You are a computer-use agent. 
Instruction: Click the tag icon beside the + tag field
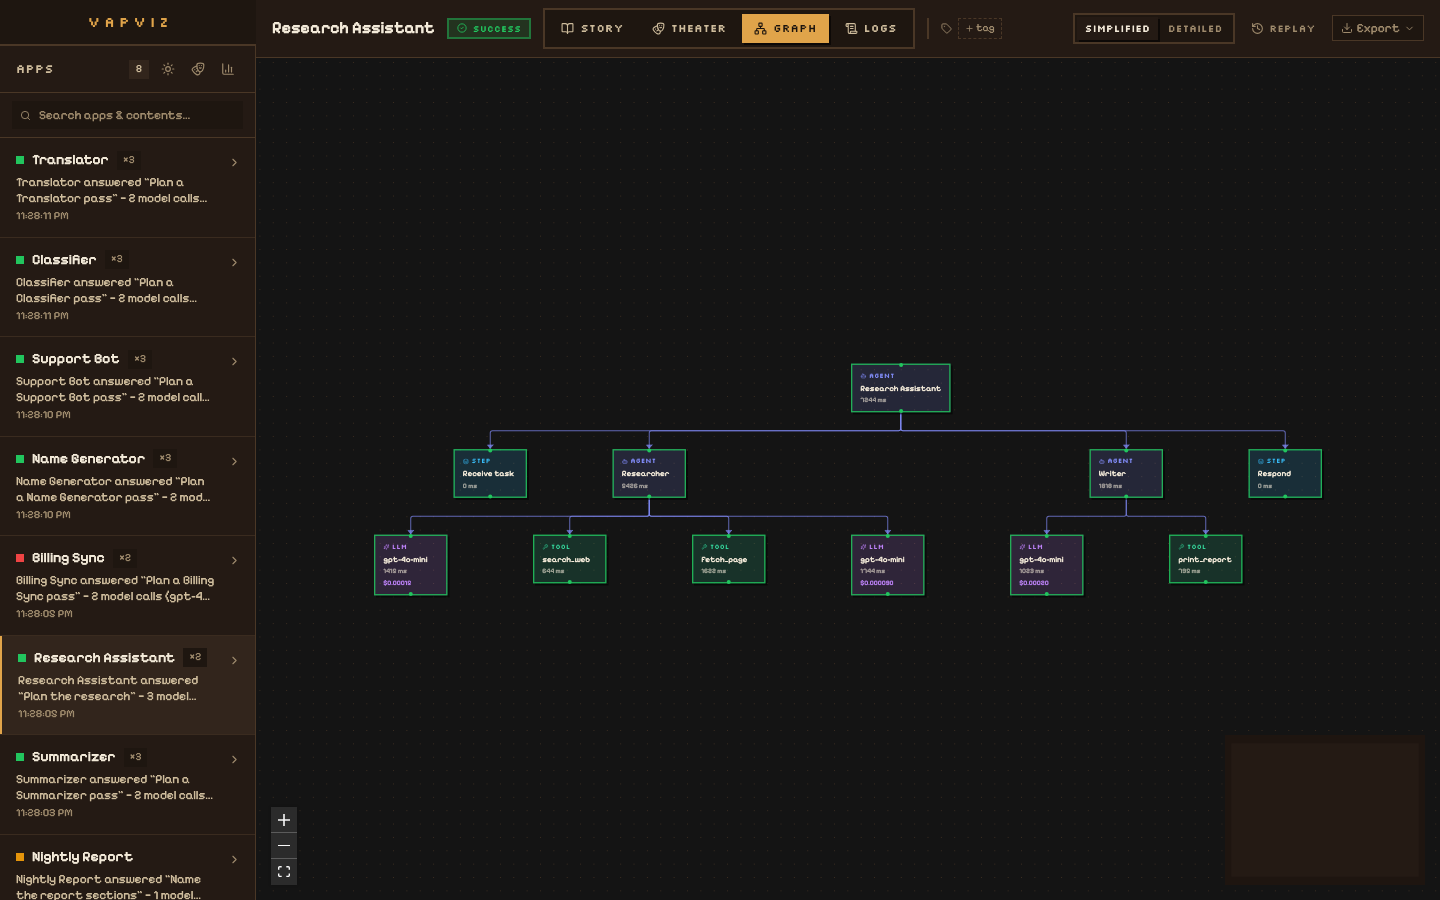[946, 28]
